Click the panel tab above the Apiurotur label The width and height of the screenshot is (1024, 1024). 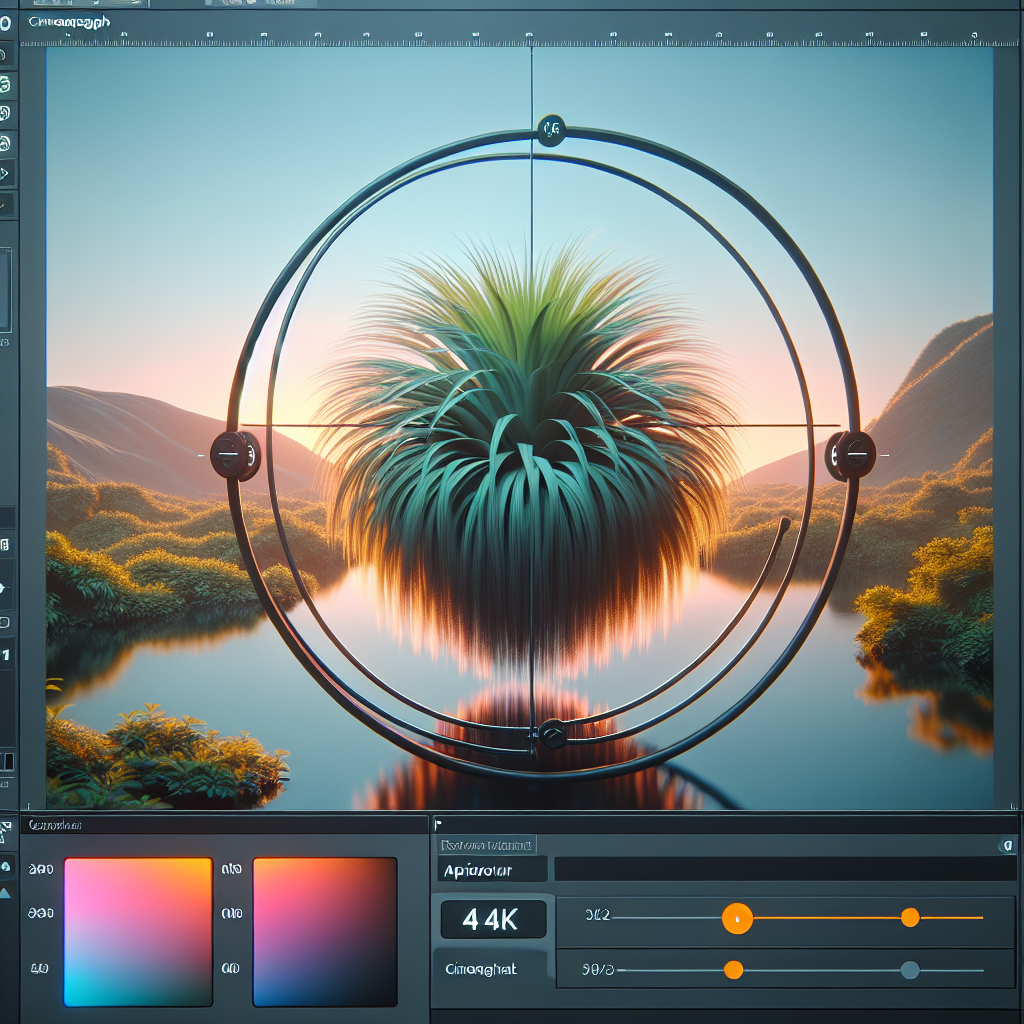pos(486,845)
